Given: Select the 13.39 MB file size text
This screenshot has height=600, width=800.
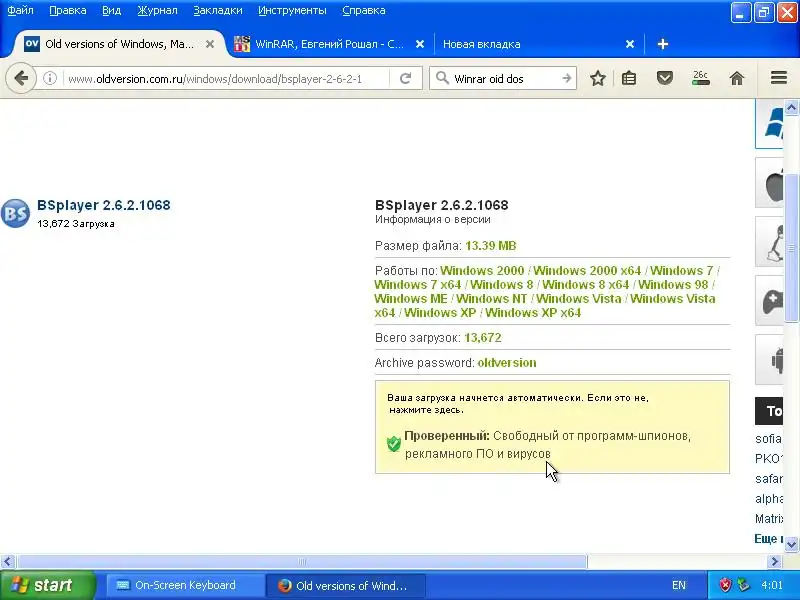Looking at the screenshot, I should (490, 246).
